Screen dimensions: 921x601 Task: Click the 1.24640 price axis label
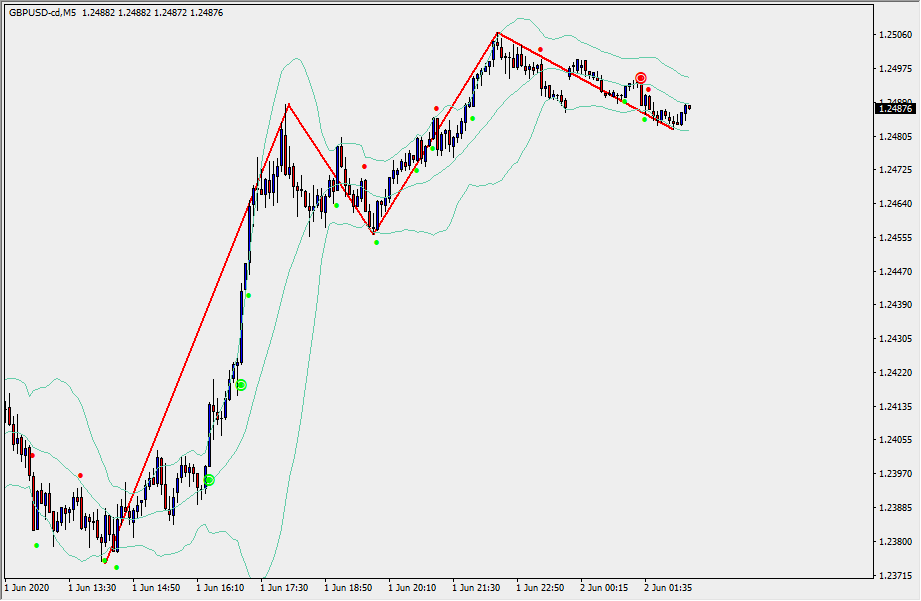894,204
